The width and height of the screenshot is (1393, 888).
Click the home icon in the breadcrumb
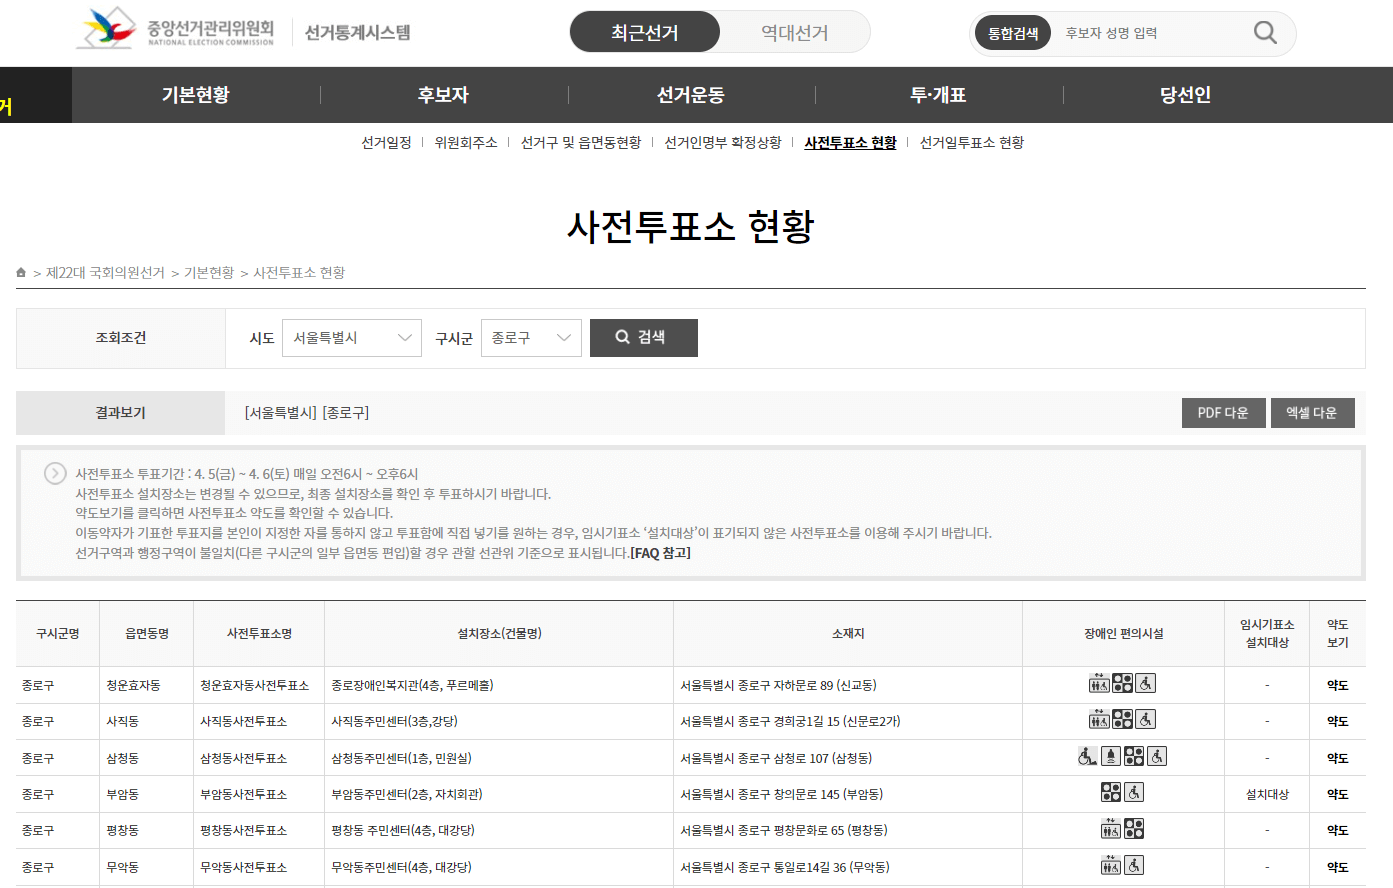[x=18, y=271]
